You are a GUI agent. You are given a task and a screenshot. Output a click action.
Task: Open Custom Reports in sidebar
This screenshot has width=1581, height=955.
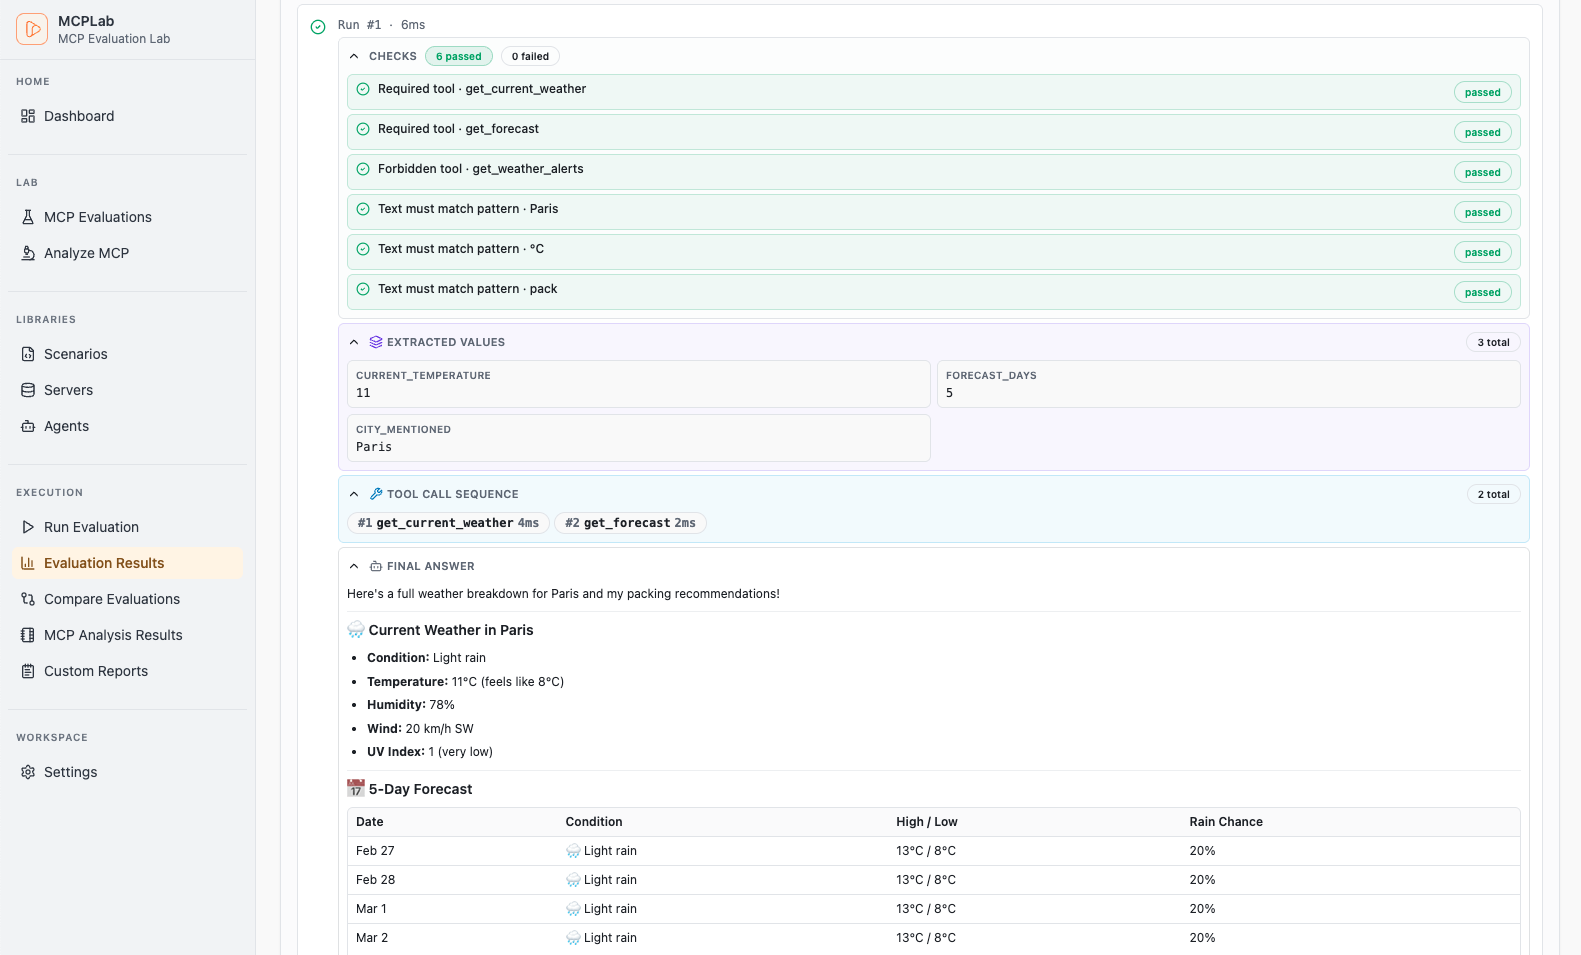coord(95,671)
